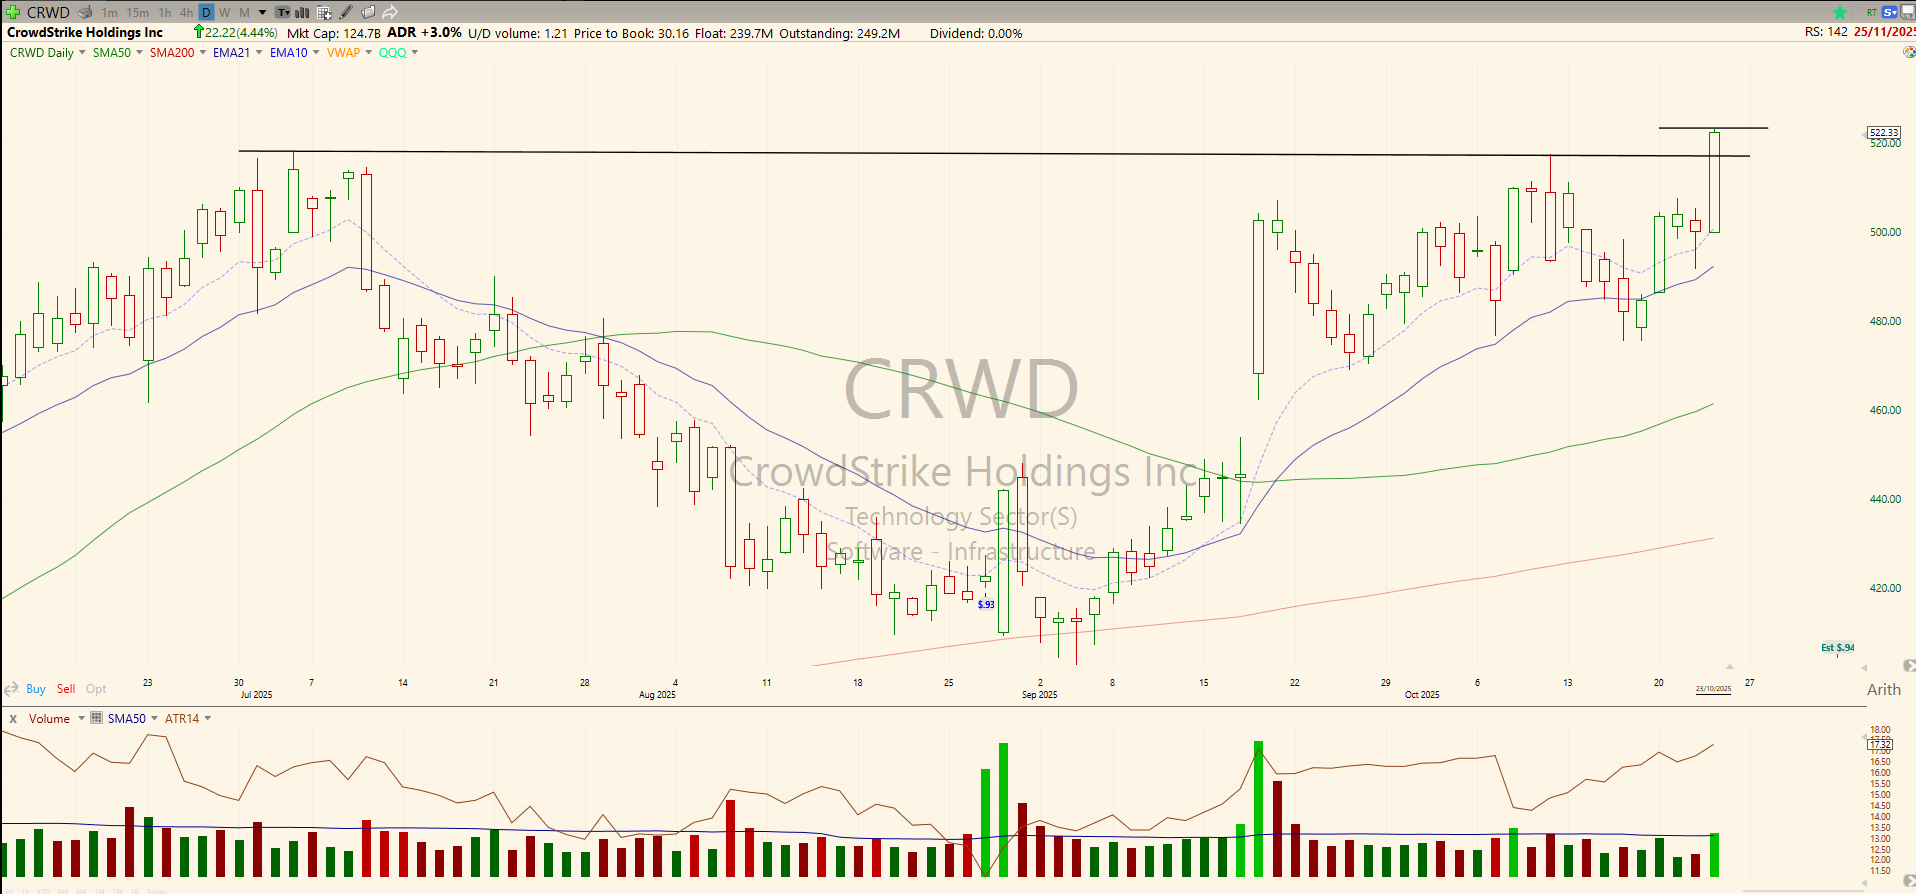1916x894 pixels.
Task: Click Dividend: 0.00% text
Action: point(976,33)
